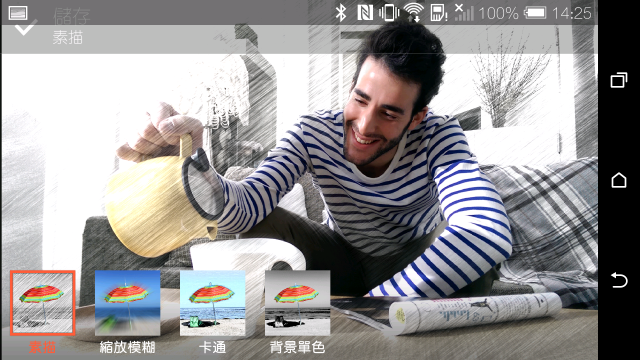The image size is (640, 360).
Task: Tap the battery status icon
Action: point(536,13)
